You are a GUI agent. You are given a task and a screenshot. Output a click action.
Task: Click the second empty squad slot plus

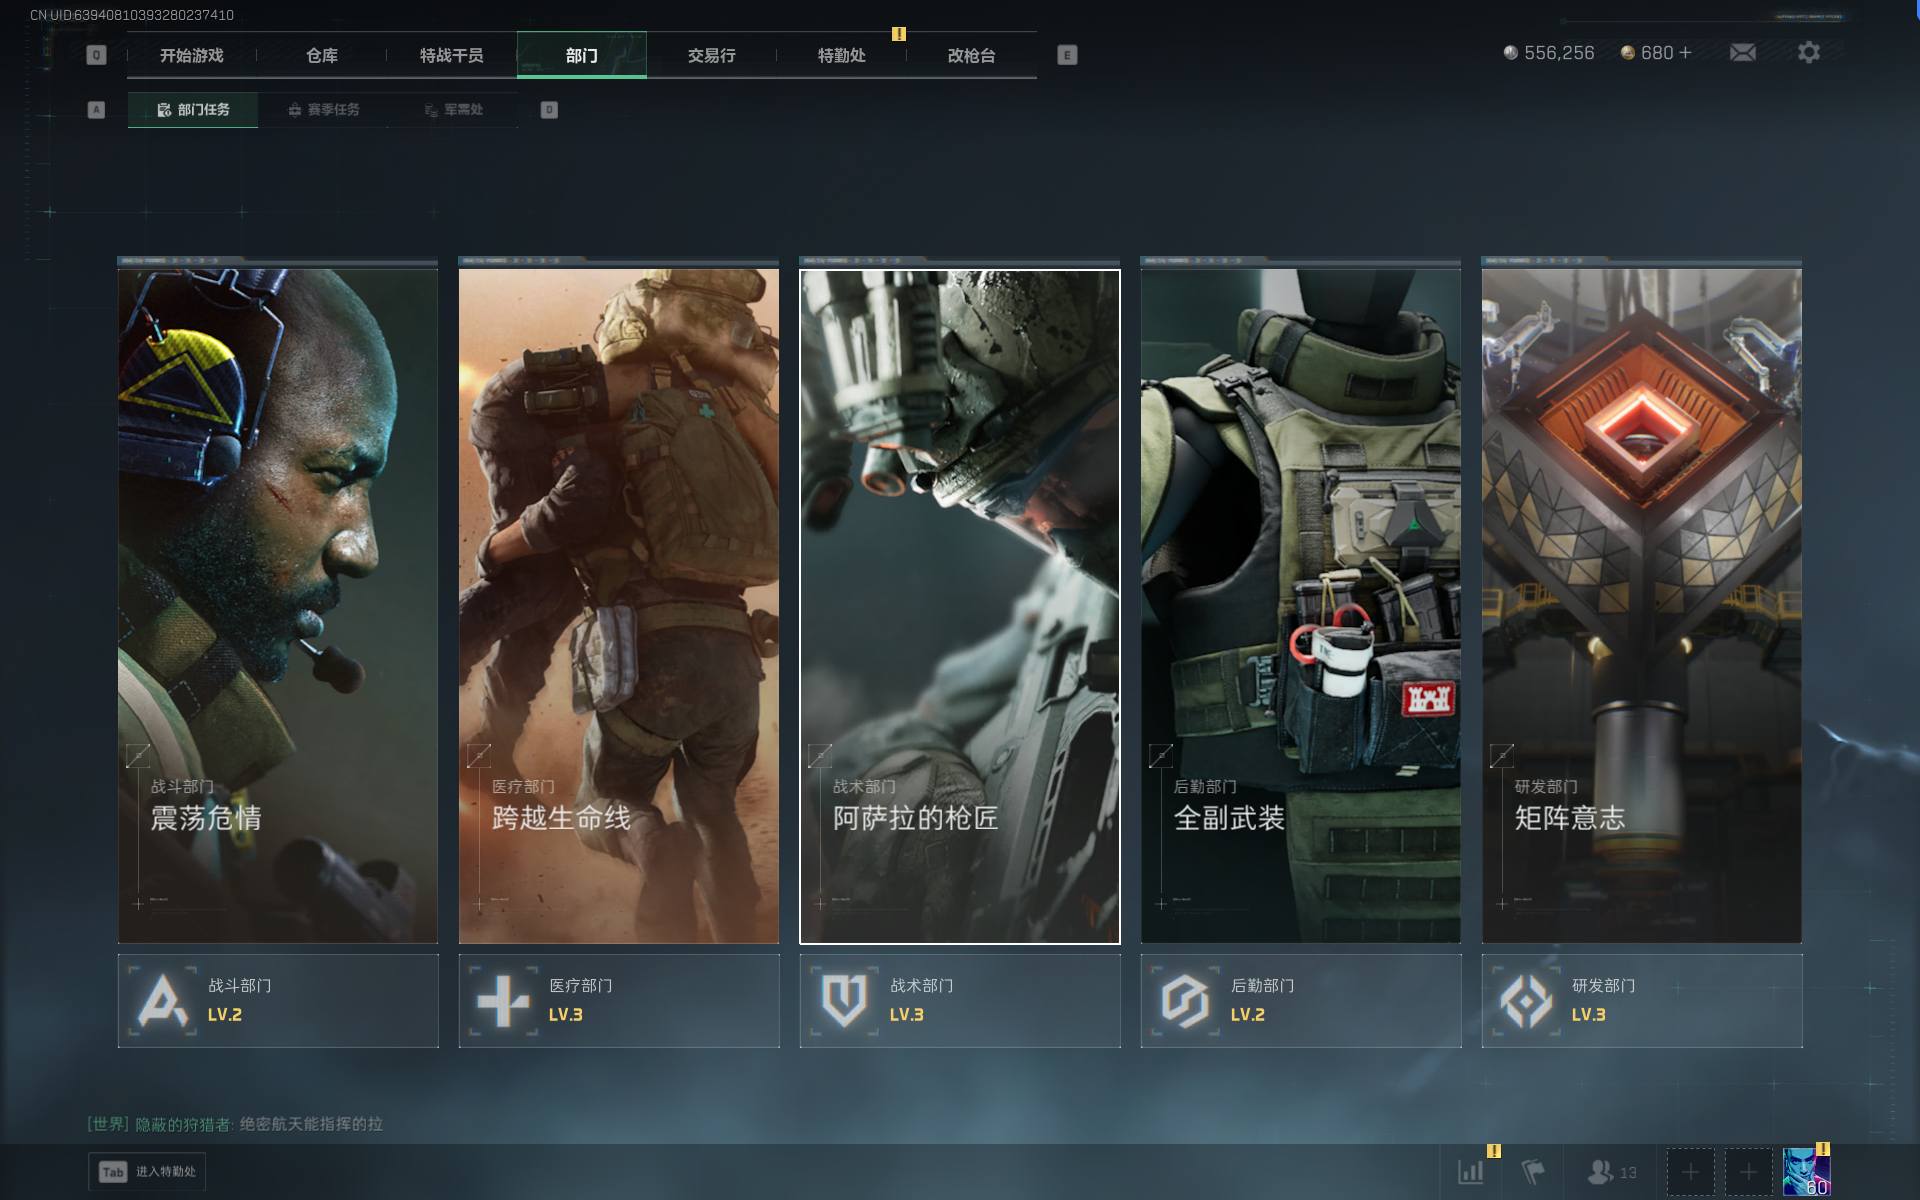point(1748,1171)
